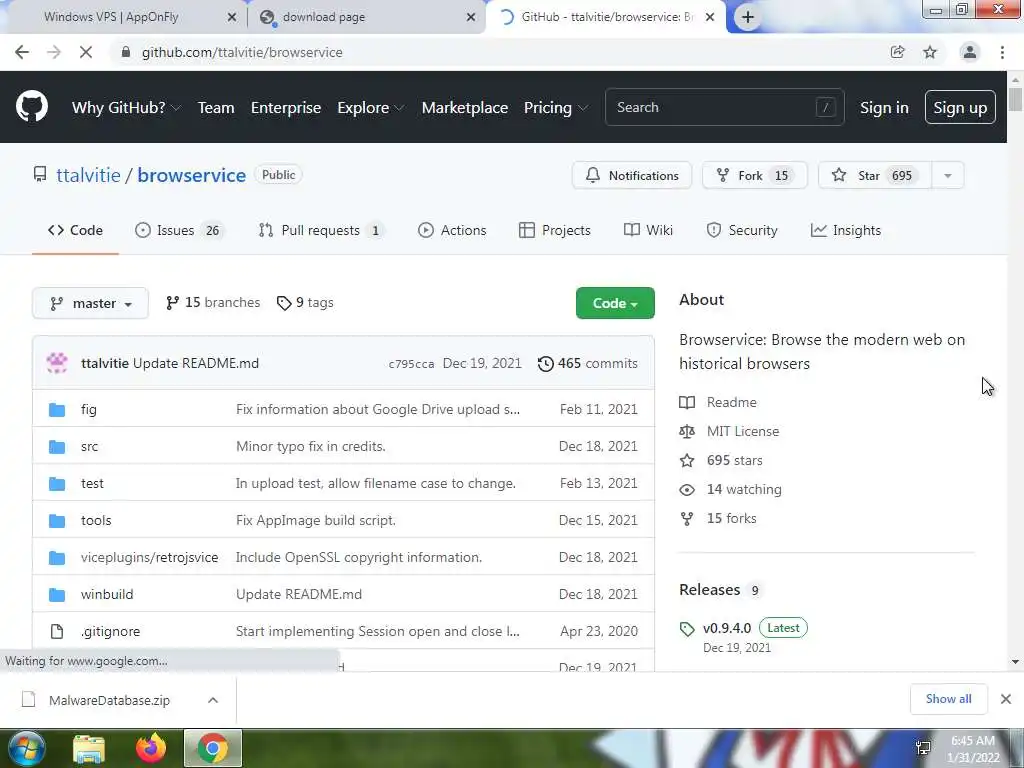Open the Security tab
Viewport: 1024px width, 768px height.
click(x=742, y=231)
